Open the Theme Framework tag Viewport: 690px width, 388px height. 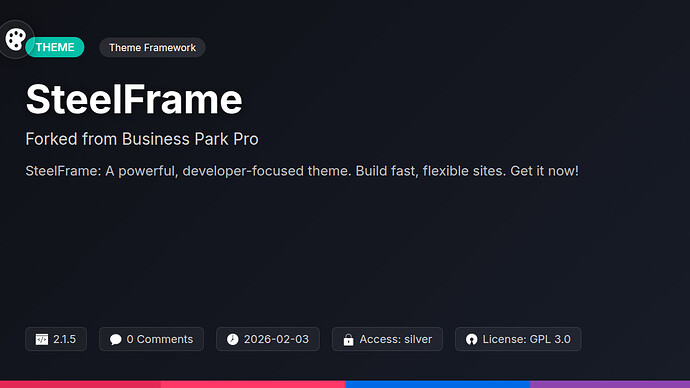click(152, 48)
